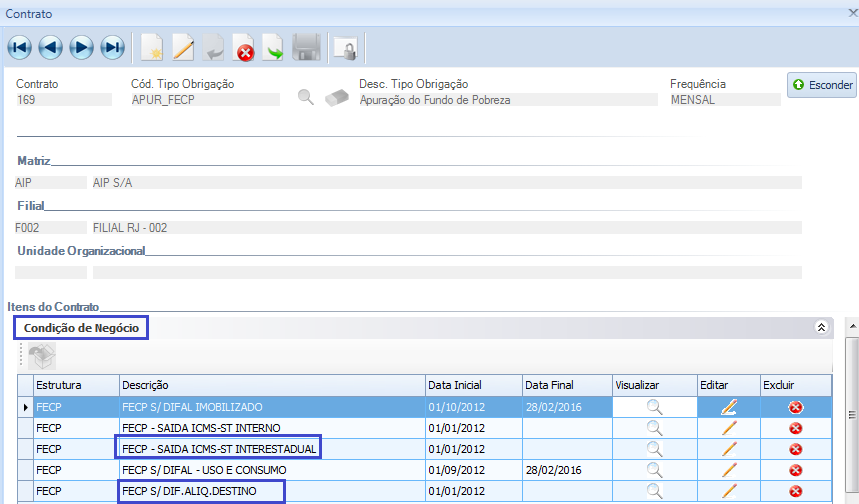Collapse the Condição de Negócio panel
Viewport: 859px width, 504px height.
[821, 327]
